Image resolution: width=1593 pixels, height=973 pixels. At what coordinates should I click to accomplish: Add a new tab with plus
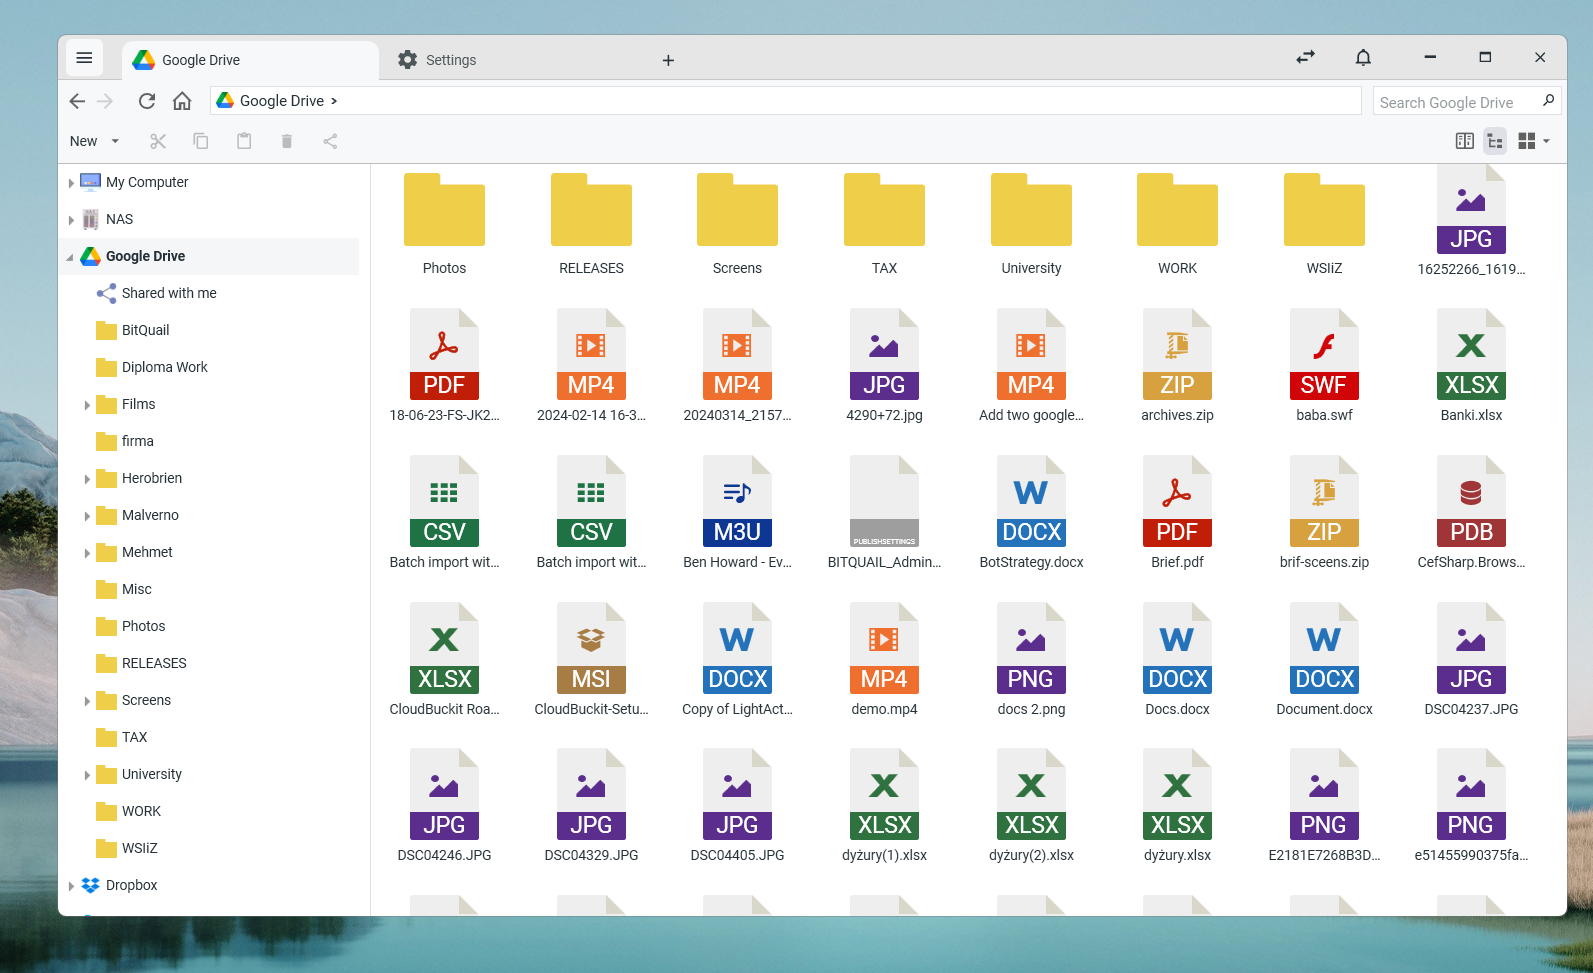668,60
